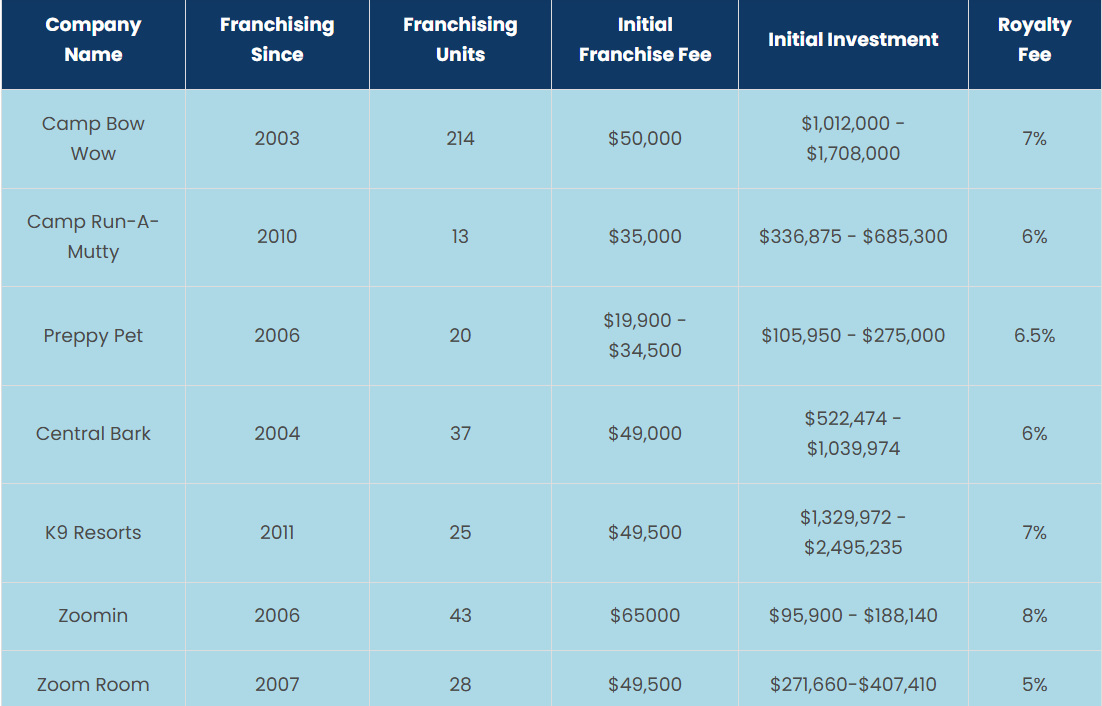Viewport: 1102px width, 706px height.
Task: Select the Central Bark row name
Action: [93, 434]
